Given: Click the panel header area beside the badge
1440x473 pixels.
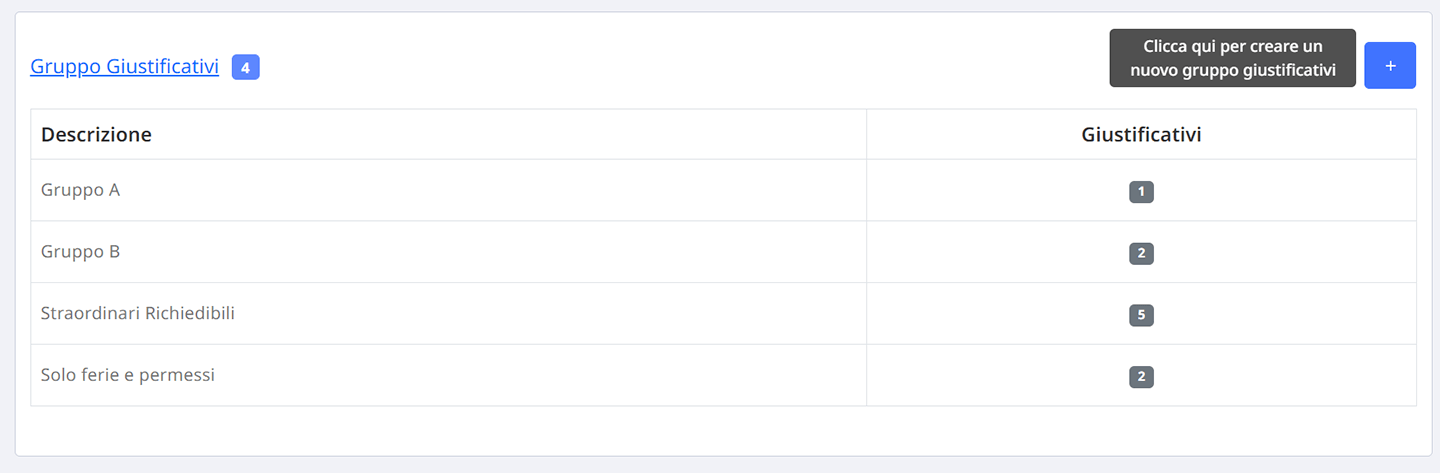Looking at the screenshot, I should [x=680, y=67].
